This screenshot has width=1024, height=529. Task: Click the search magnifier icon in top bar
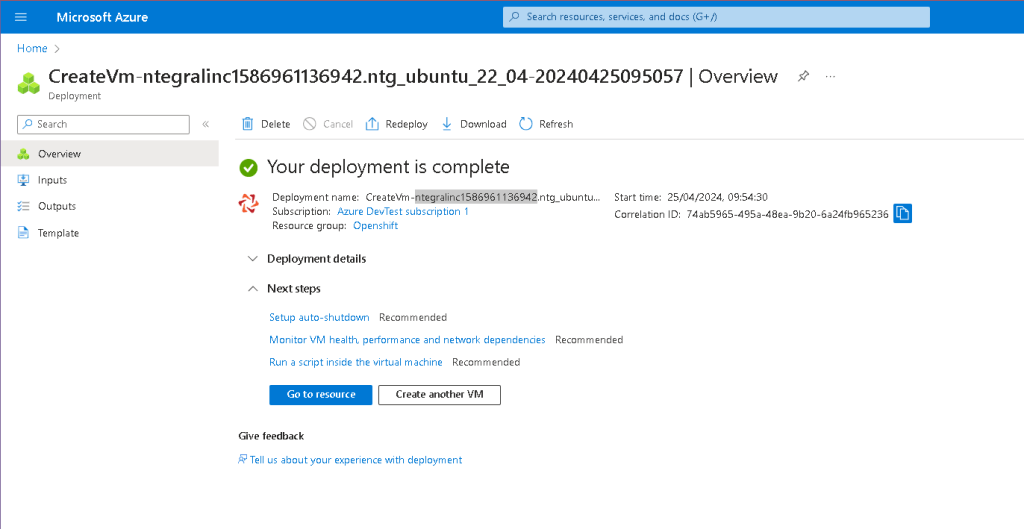click(x=515, y=17)
